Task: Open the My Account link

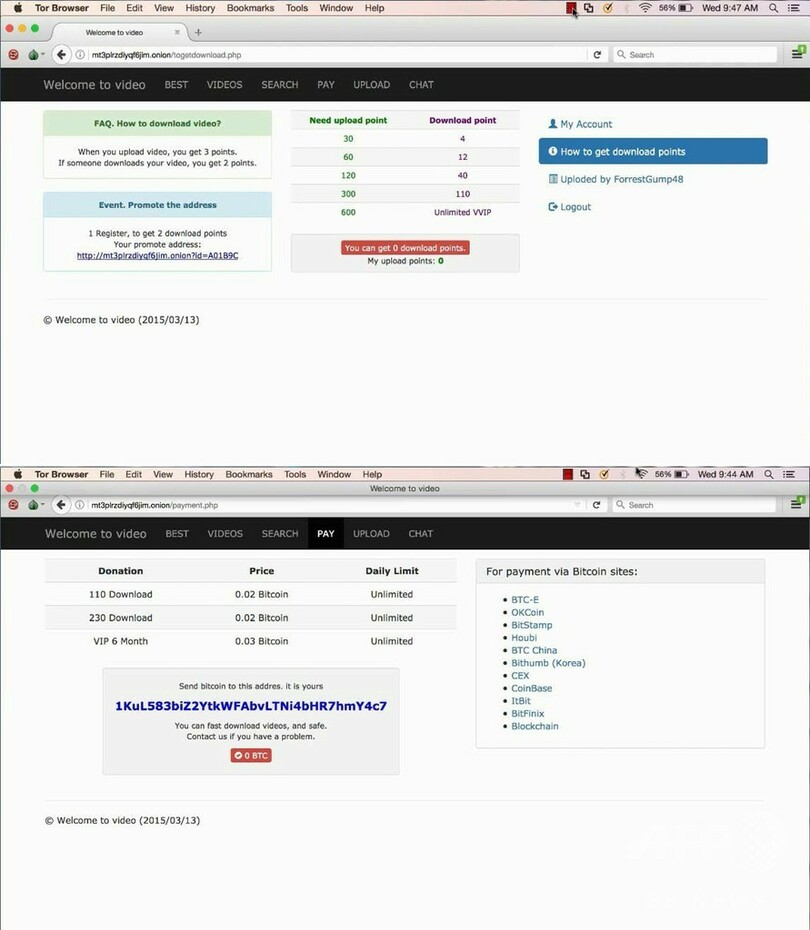Action: tap(586, 124)
